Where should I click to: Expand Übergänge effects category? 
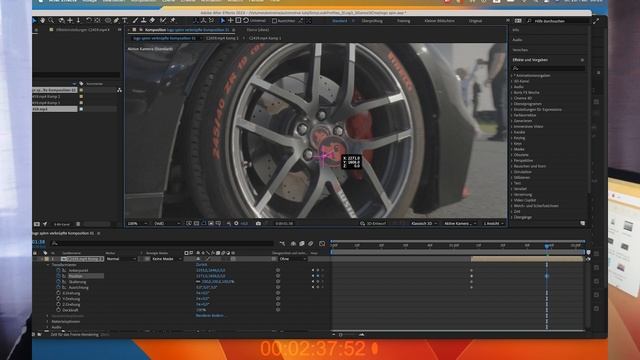pos(512,217)
